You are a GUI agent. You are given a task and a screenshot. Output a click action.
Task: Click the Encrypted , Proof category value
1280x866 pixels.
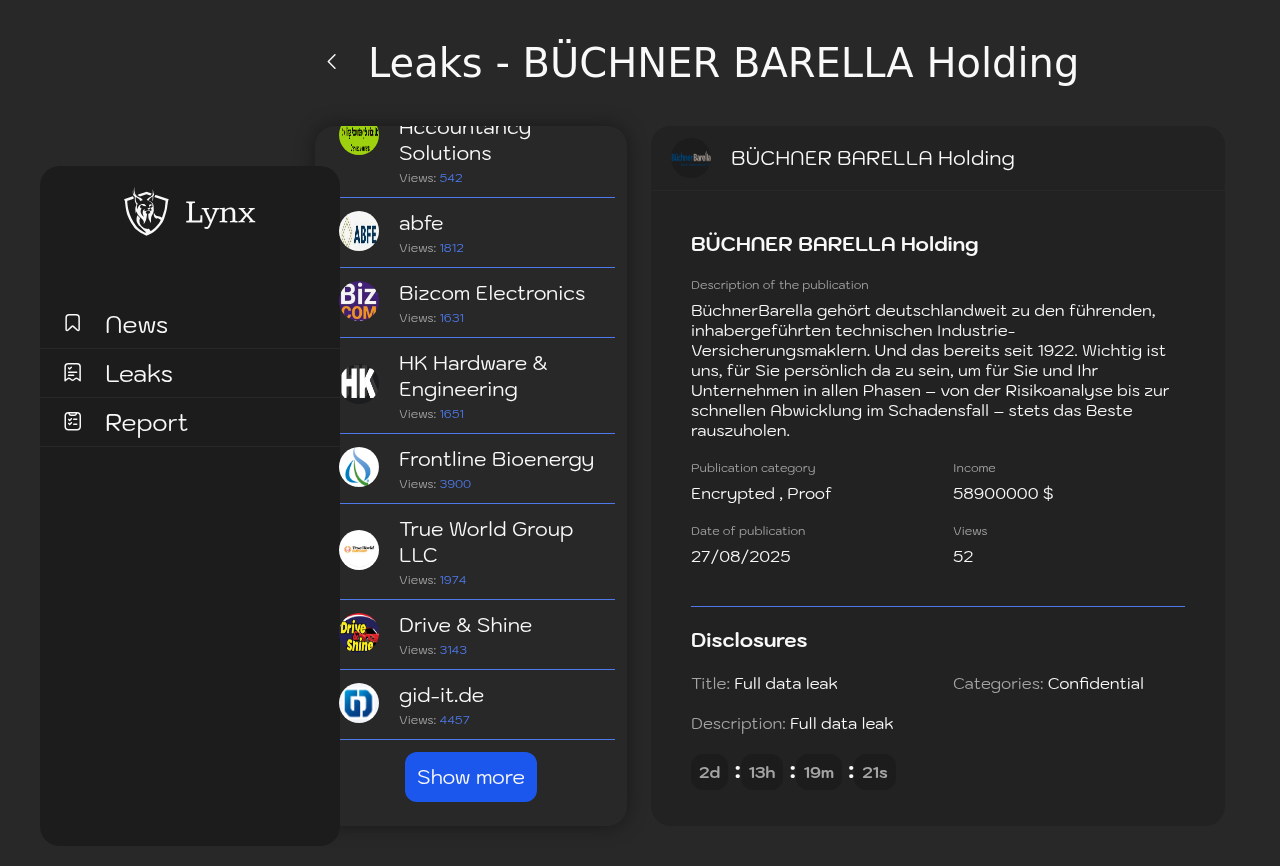761,494
